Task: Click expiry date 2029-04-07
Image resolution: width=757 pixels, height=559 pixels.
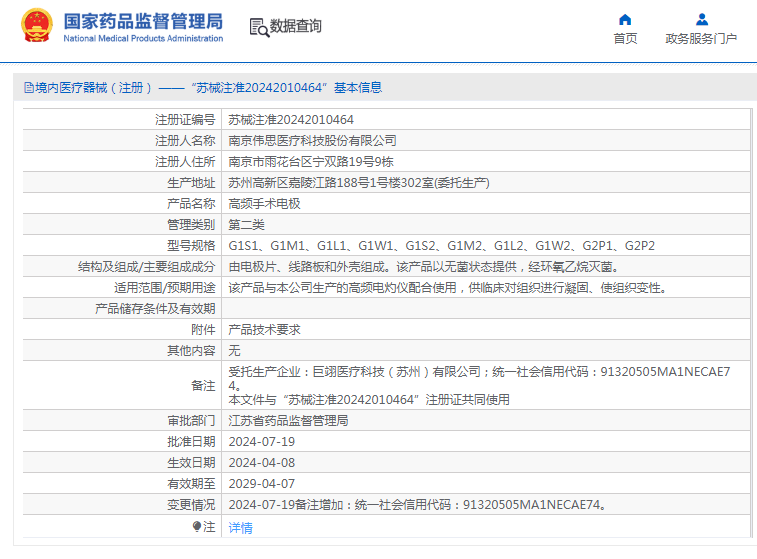Action: pyautogui.click(x=262, y=484)
